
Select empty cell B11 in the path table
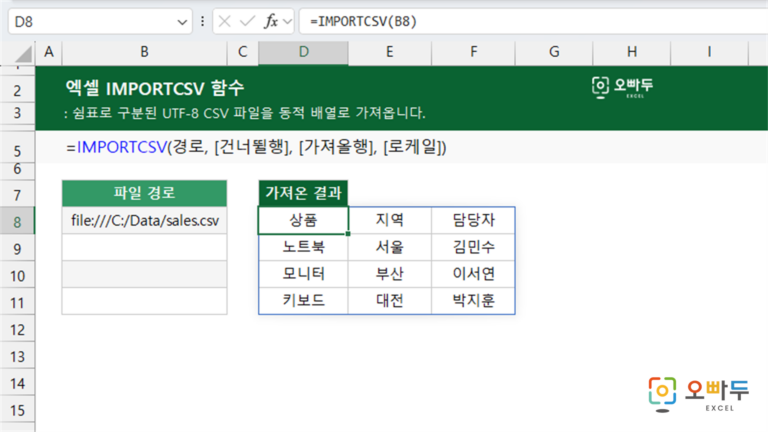(x=144, y=301)
